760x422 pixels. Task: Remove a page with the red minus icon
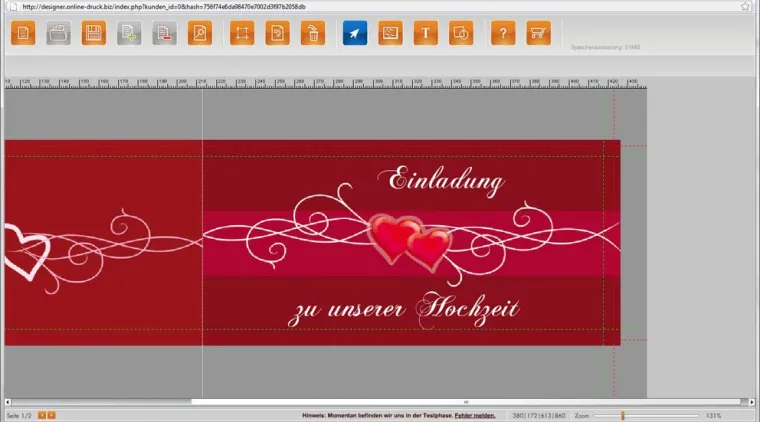(164, 33)
